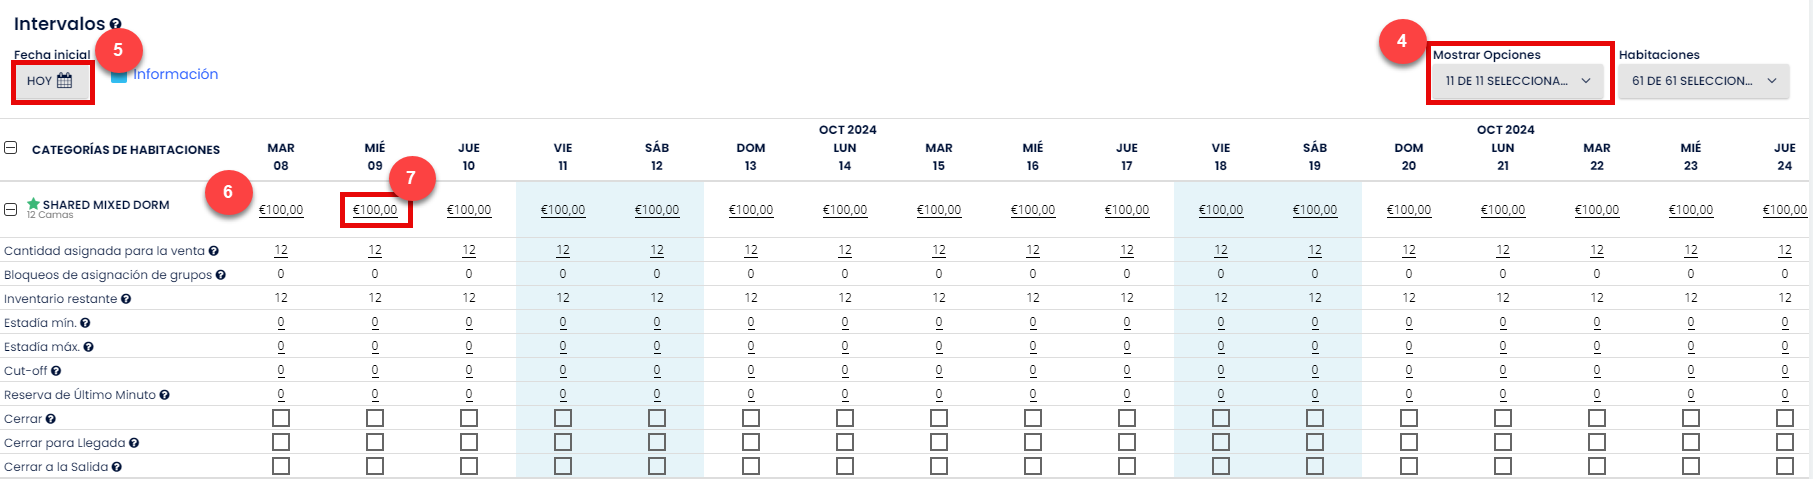The width and height of the screenshot is (1813, 479).
Task: Open calendar via HOY date button
Action: (50, 81)
